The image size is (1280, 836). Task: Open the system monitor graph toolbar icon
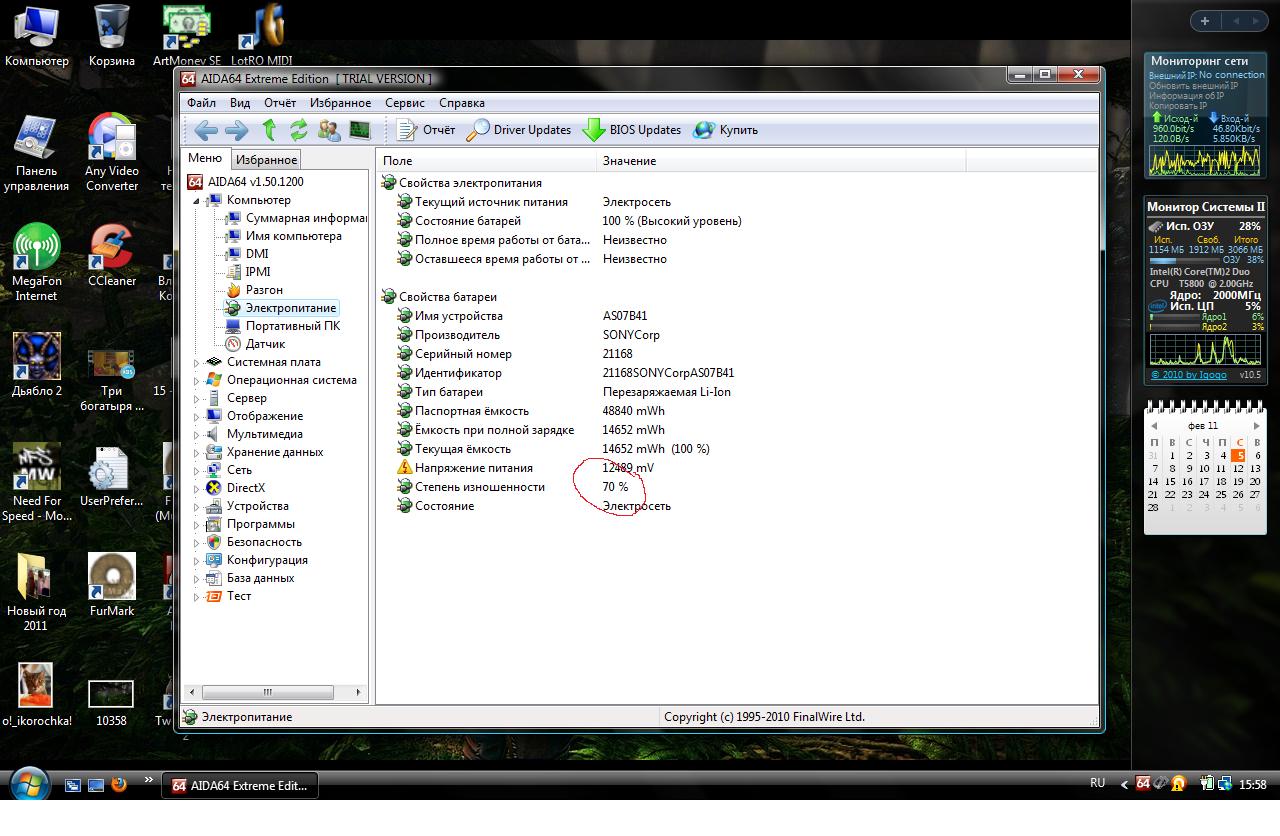359,130
